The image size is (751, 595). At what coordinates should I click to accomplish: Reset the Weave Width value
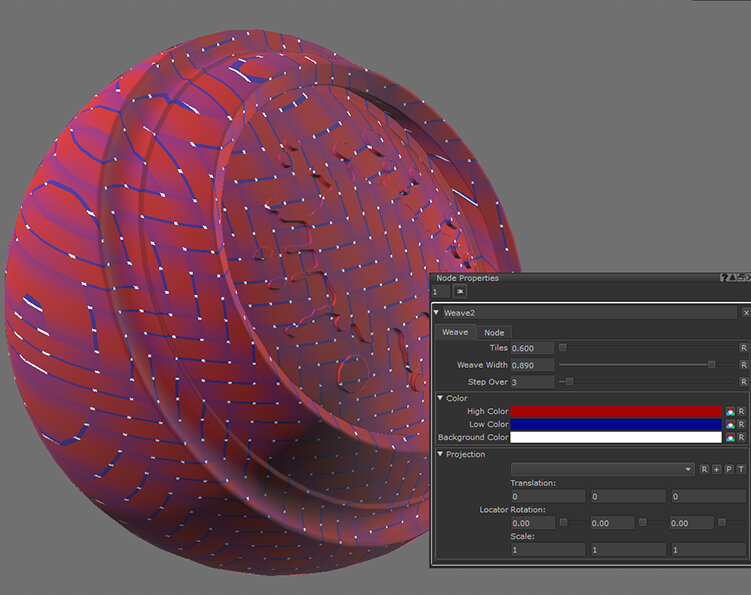click(743, 365)
